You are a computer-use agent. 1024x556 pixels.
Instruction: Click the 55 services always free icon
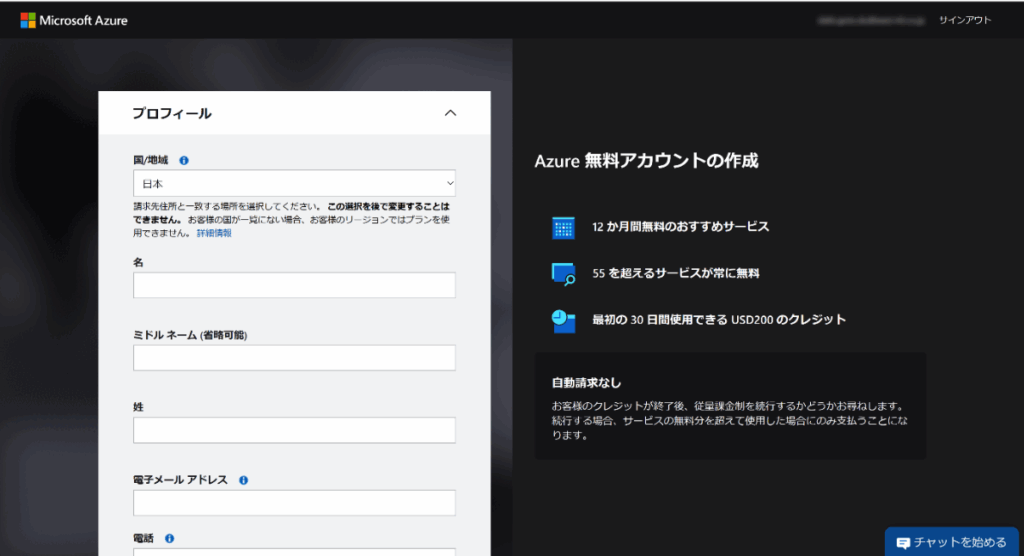click(564, 273)
